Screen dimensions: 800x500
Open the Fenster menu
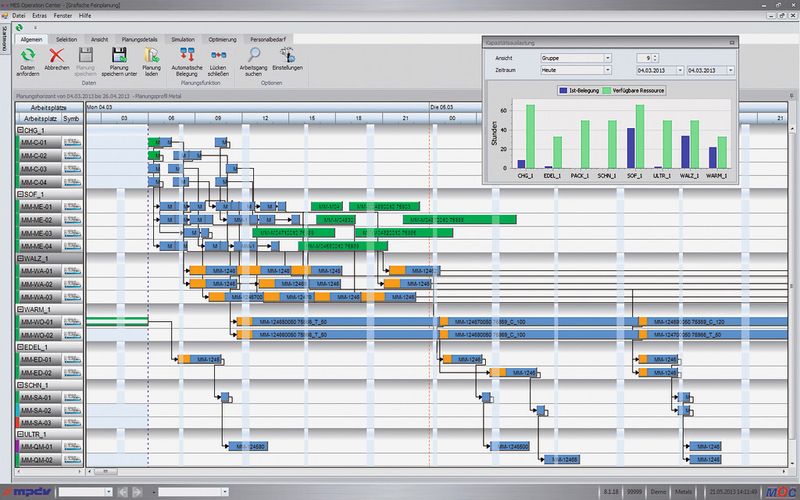point(63,16)
